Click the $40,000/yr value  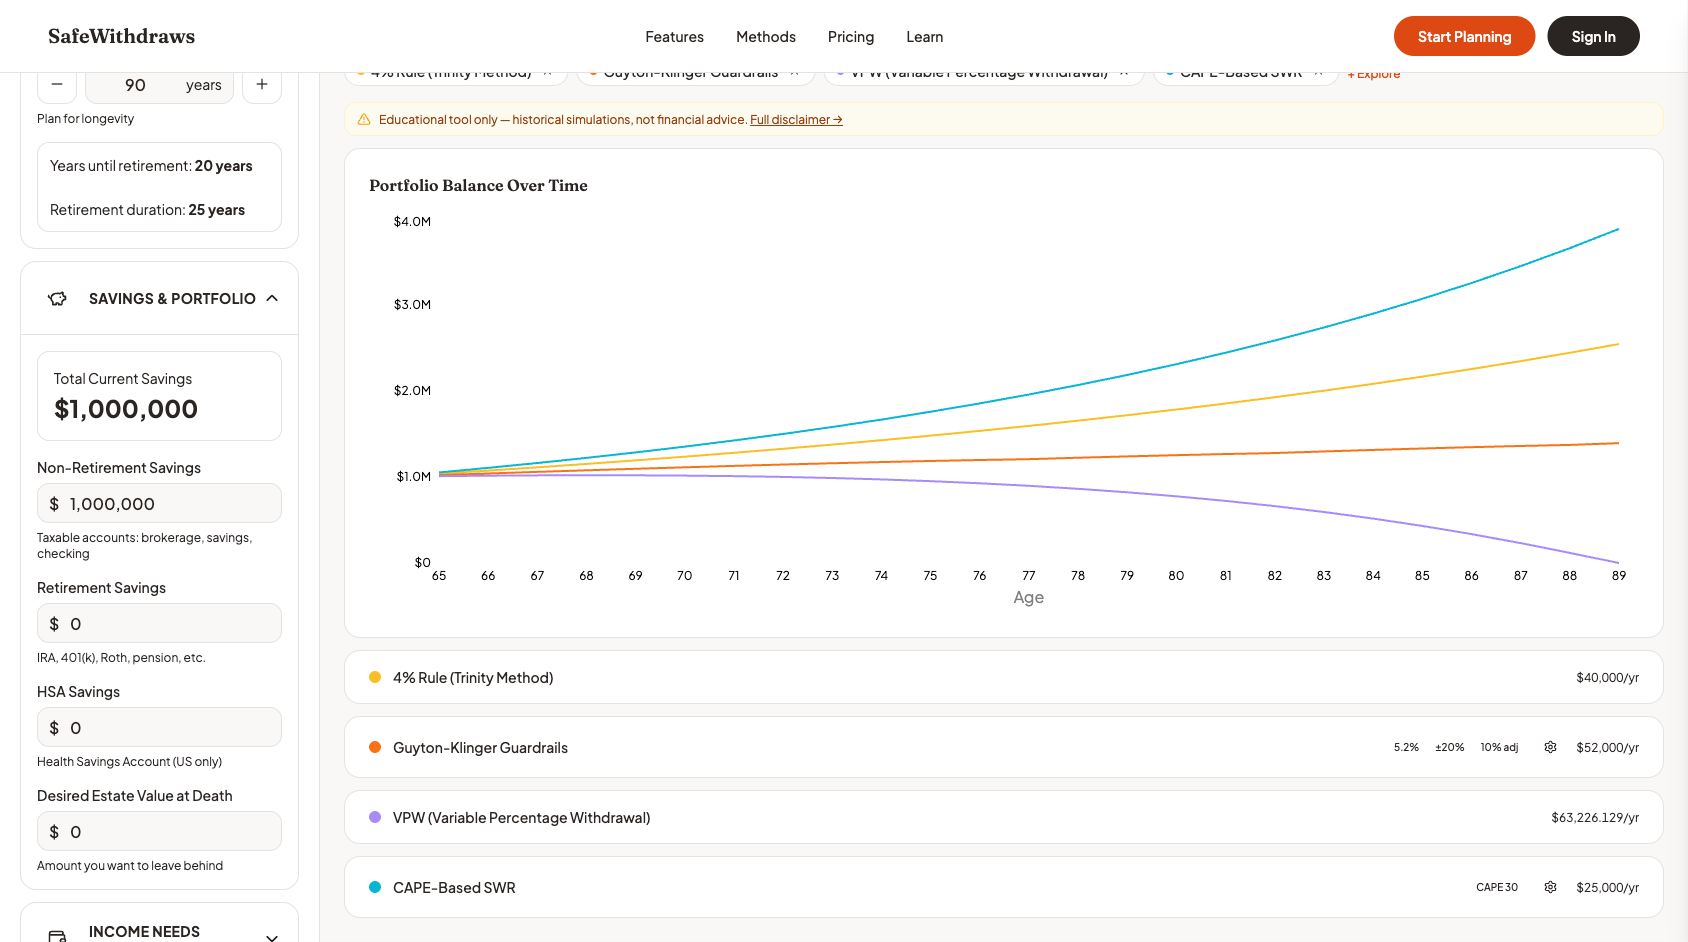point(1607,678)
